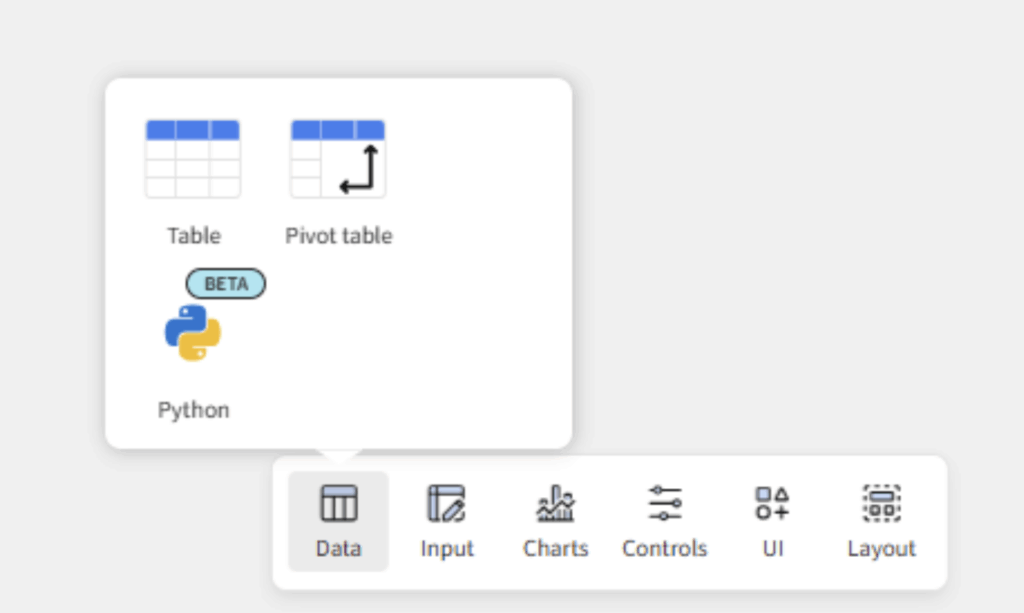
Task: Select the Table element icon
Action: pos(192,159)
